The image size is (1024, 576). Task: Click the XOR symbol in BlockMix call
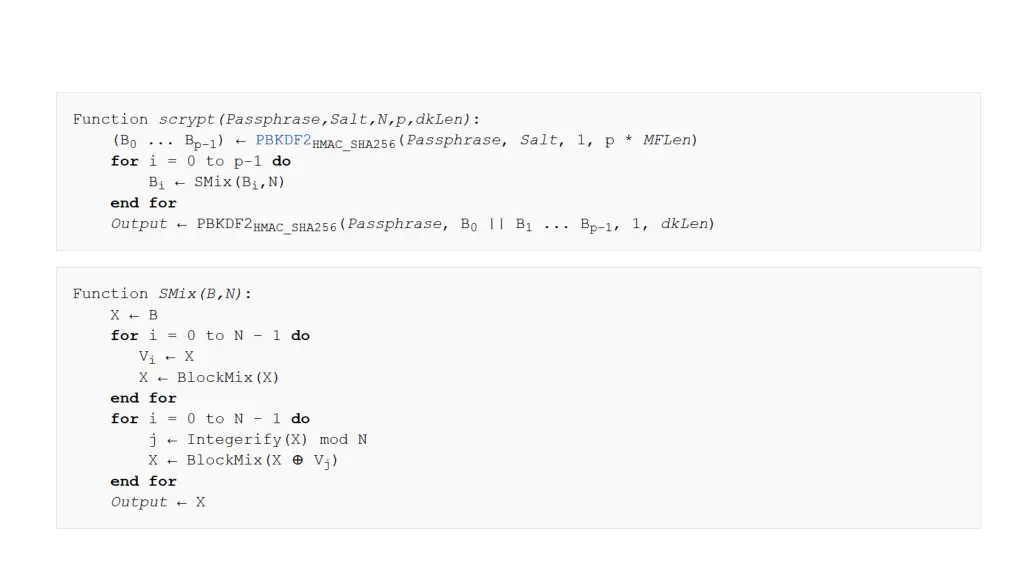point(298,460)
